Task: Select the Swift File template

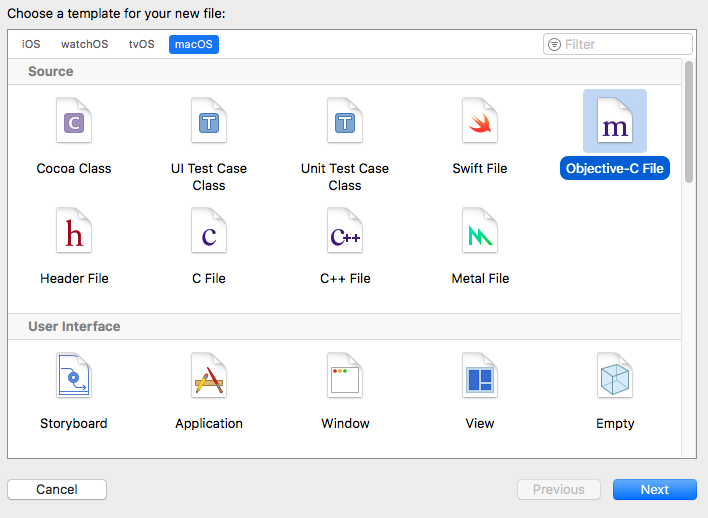Action: coord(480,121)
